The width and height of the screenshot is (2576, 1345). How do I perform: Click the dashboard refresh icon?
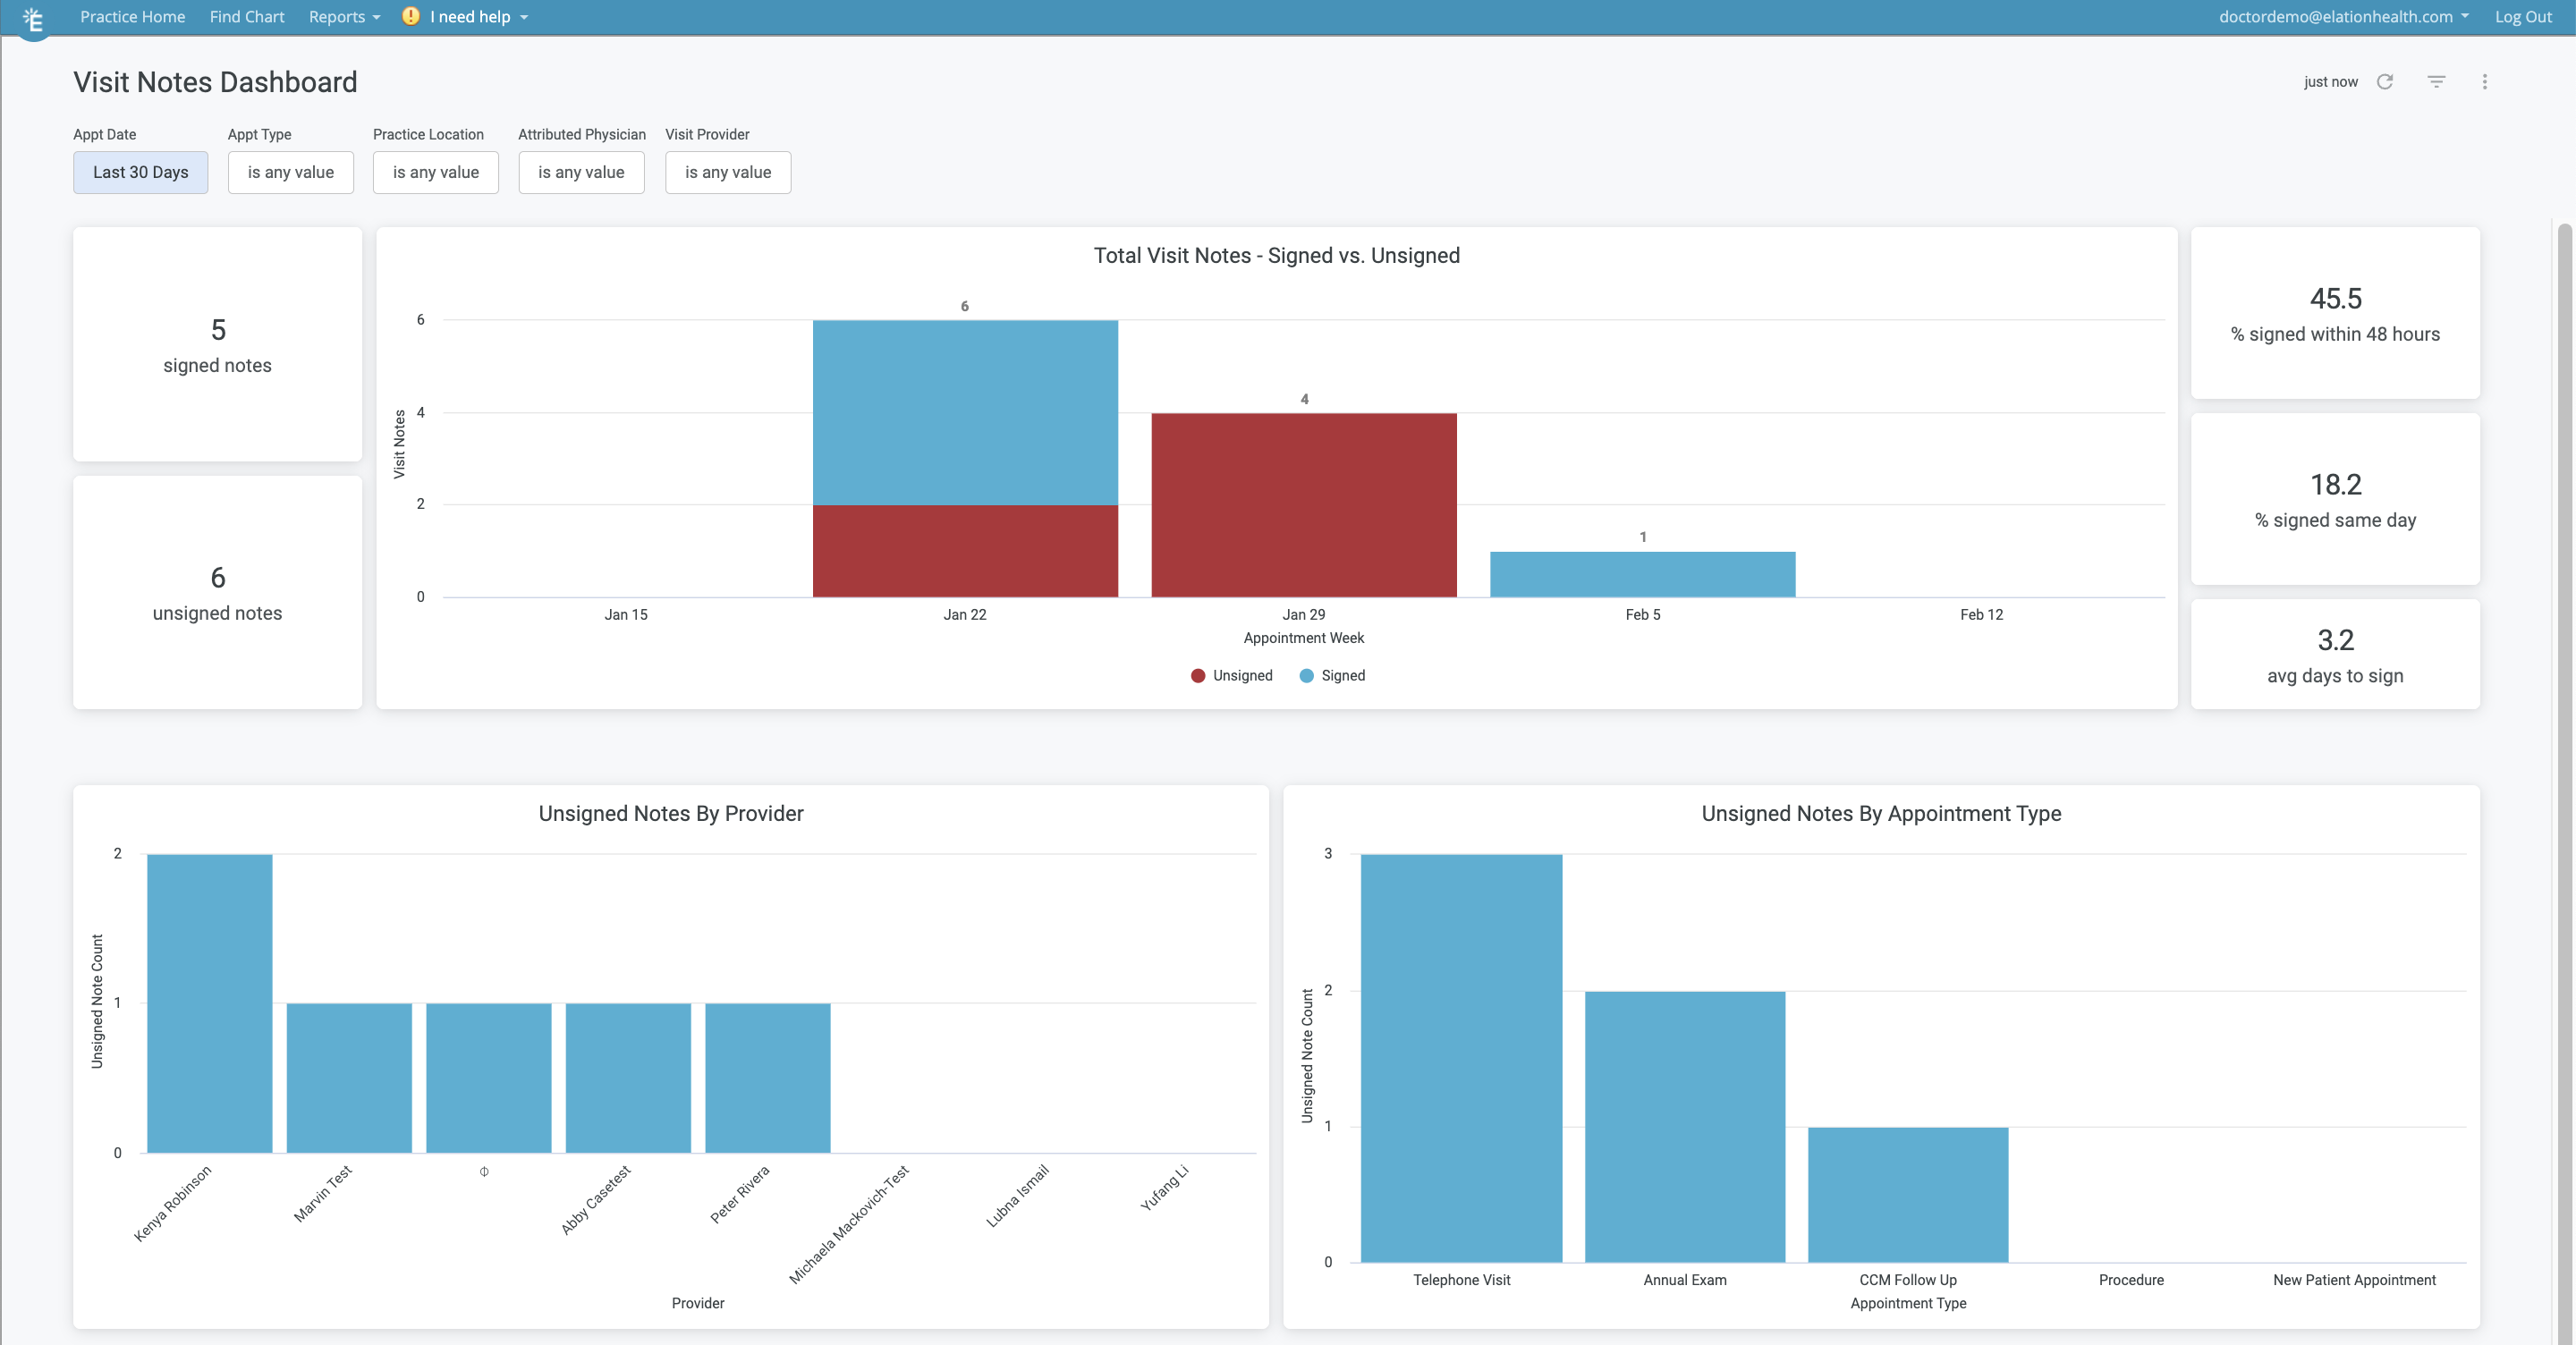pyautogui.click(x=2386, y=82)
